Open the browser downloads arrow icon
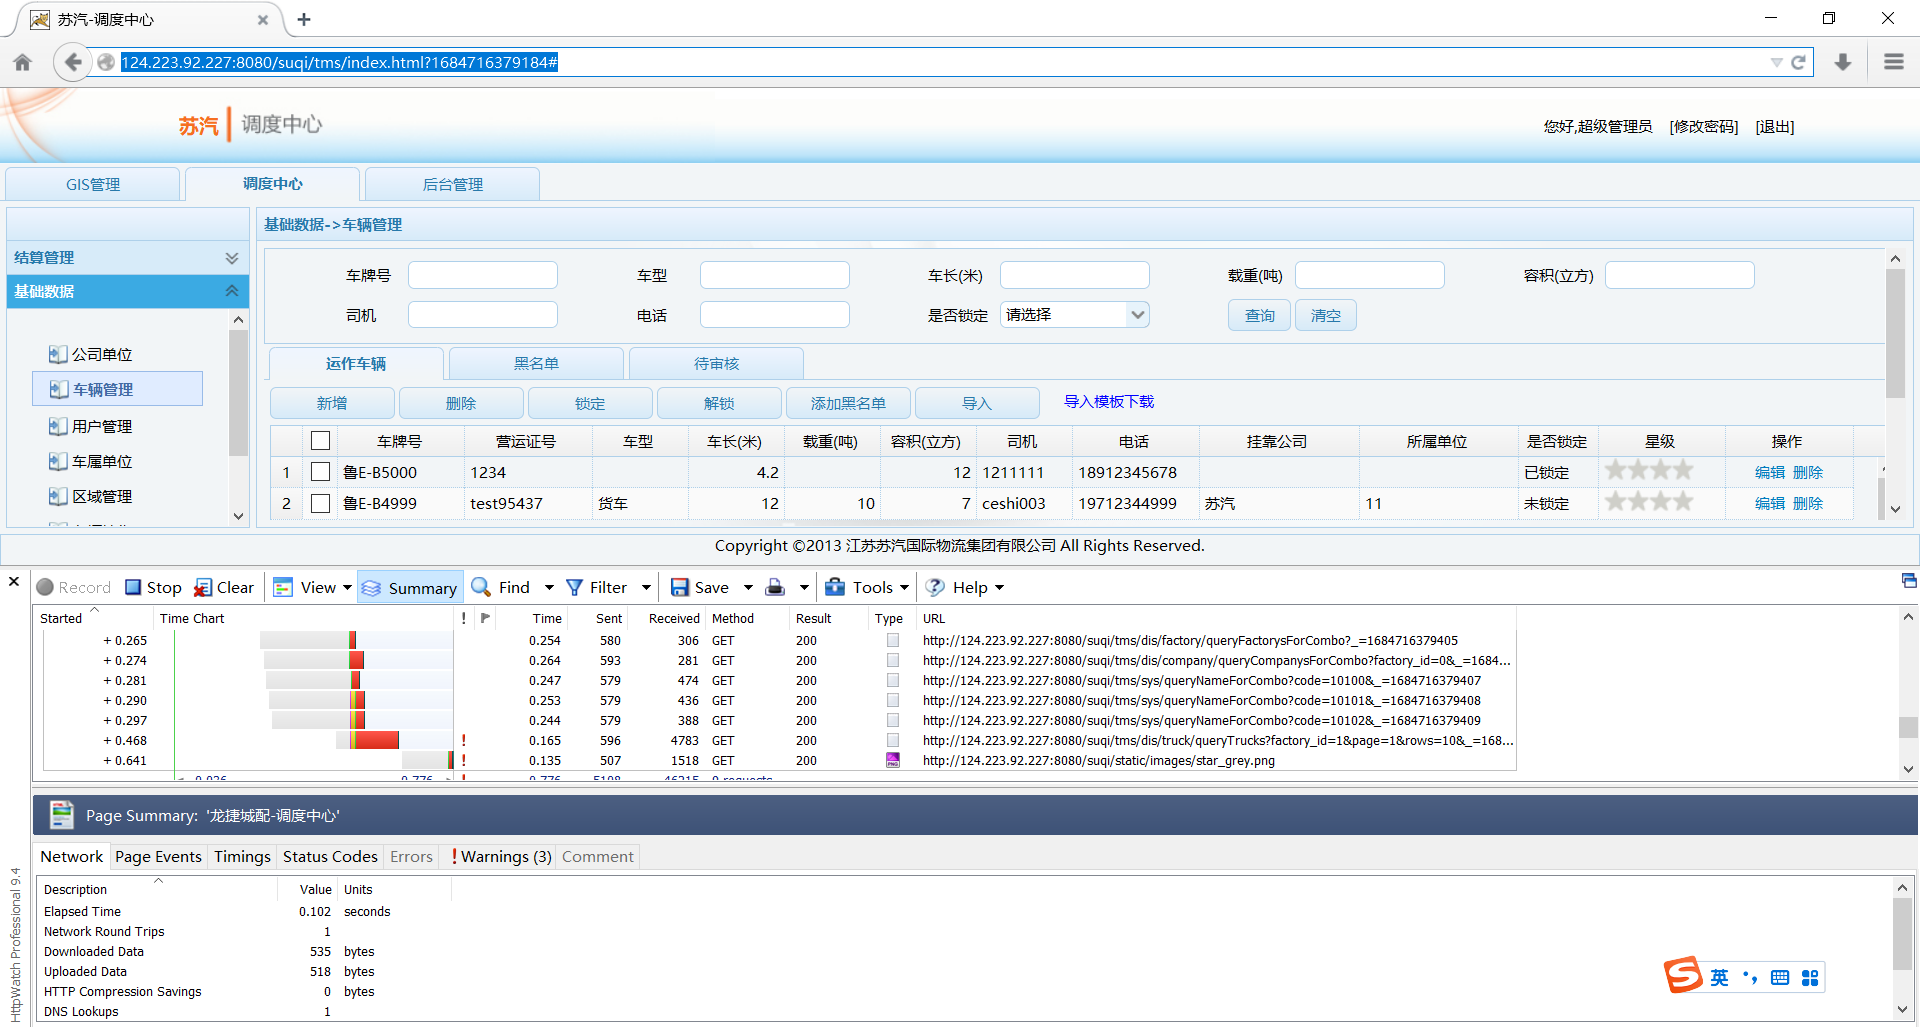Image resolution: width=1920 pixels, height=1027 pixels. [x=1843, y=62]
